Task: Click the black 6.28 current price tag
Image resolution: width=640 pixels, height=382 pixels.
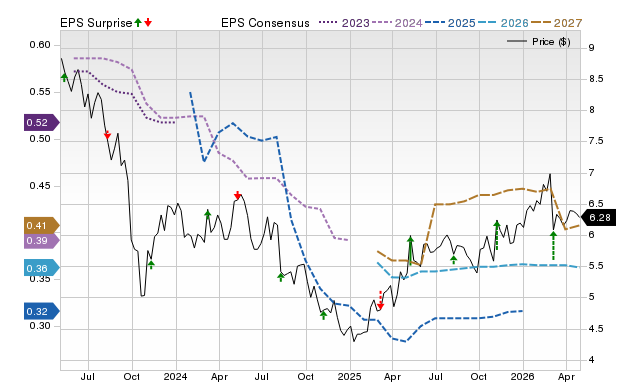Action: tap(598, 218)
